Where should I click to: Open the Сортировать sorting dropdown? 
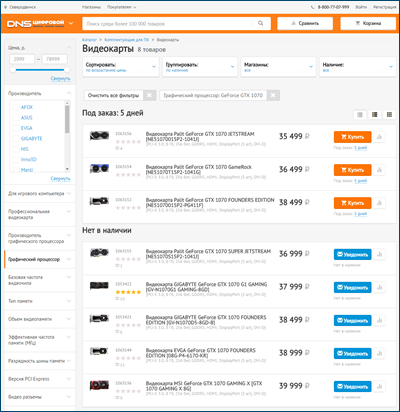click(x=121, y=67)
